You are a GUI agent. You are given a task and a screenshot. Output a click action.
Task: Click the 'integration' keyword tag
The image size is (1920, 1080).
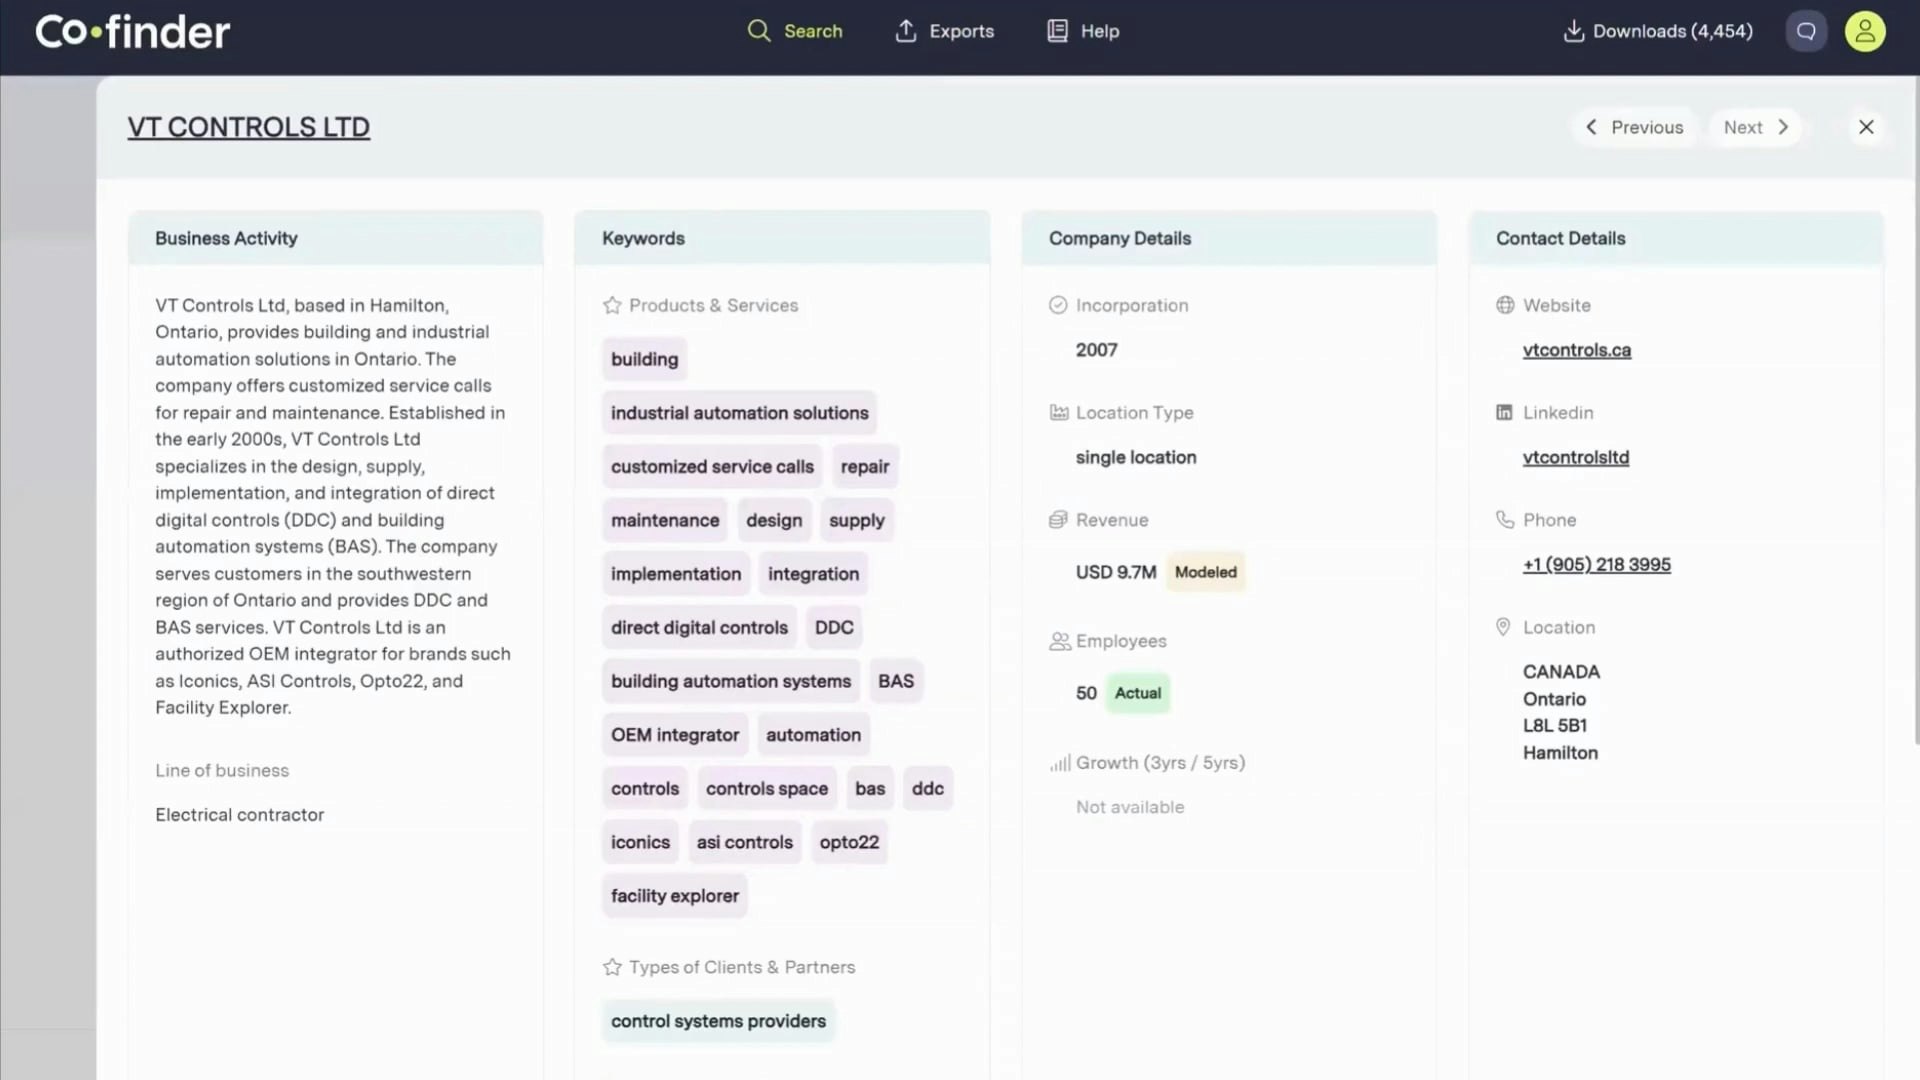point(813,574)
